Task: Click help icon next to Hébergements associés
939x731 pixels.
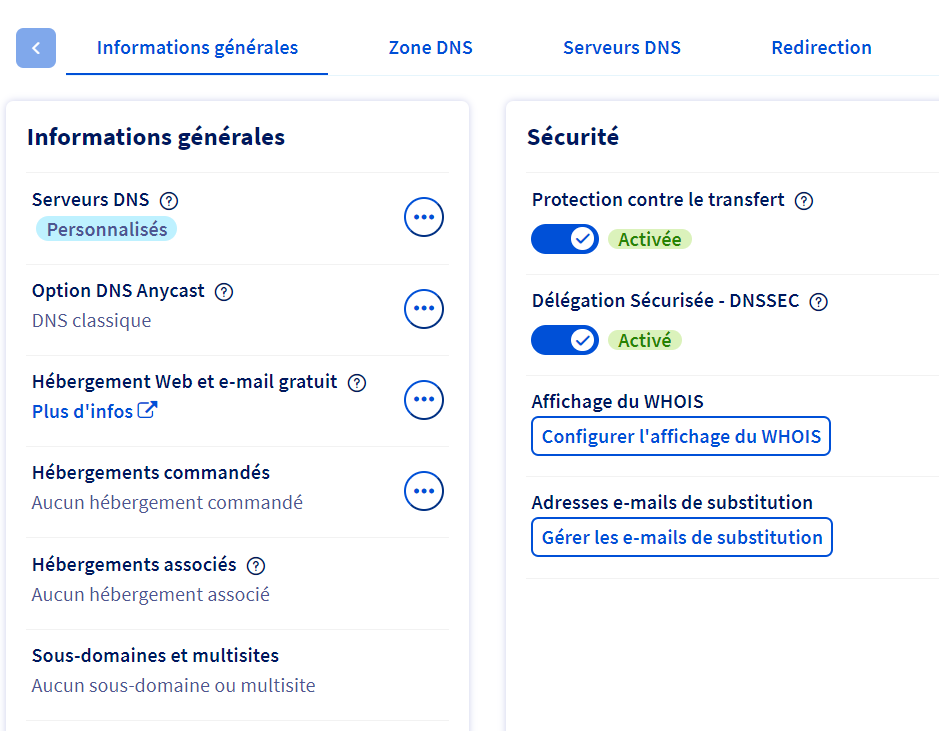Action: (256, 566)
